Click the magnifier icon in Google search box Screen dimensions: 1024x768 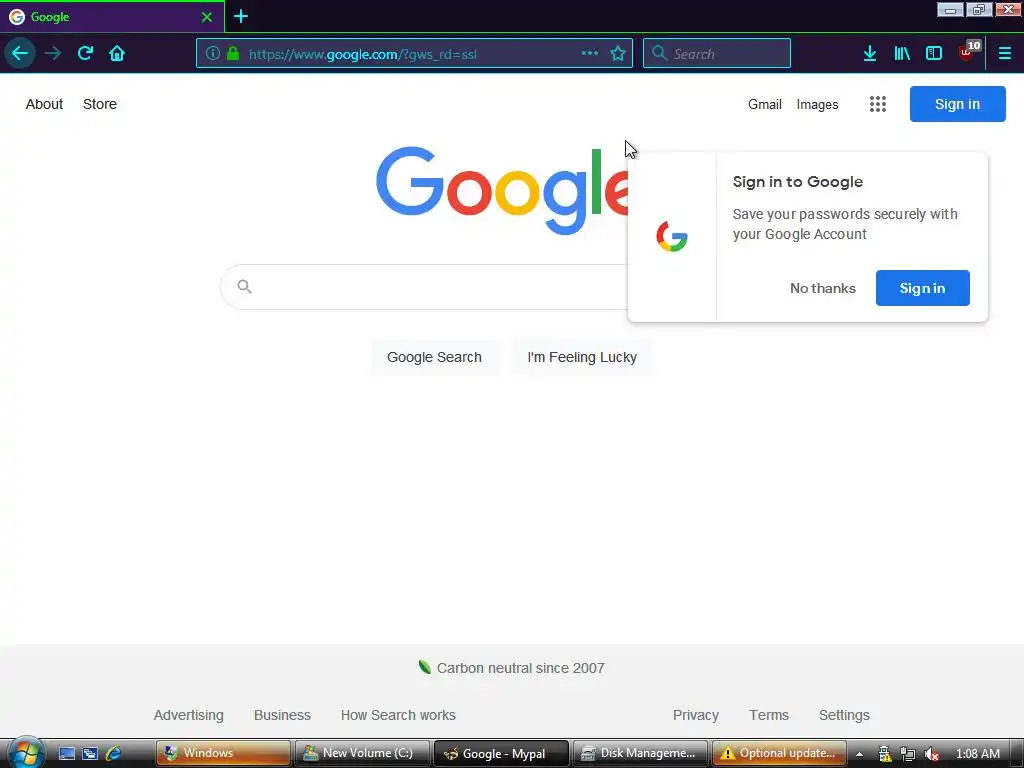pos(244,287)
